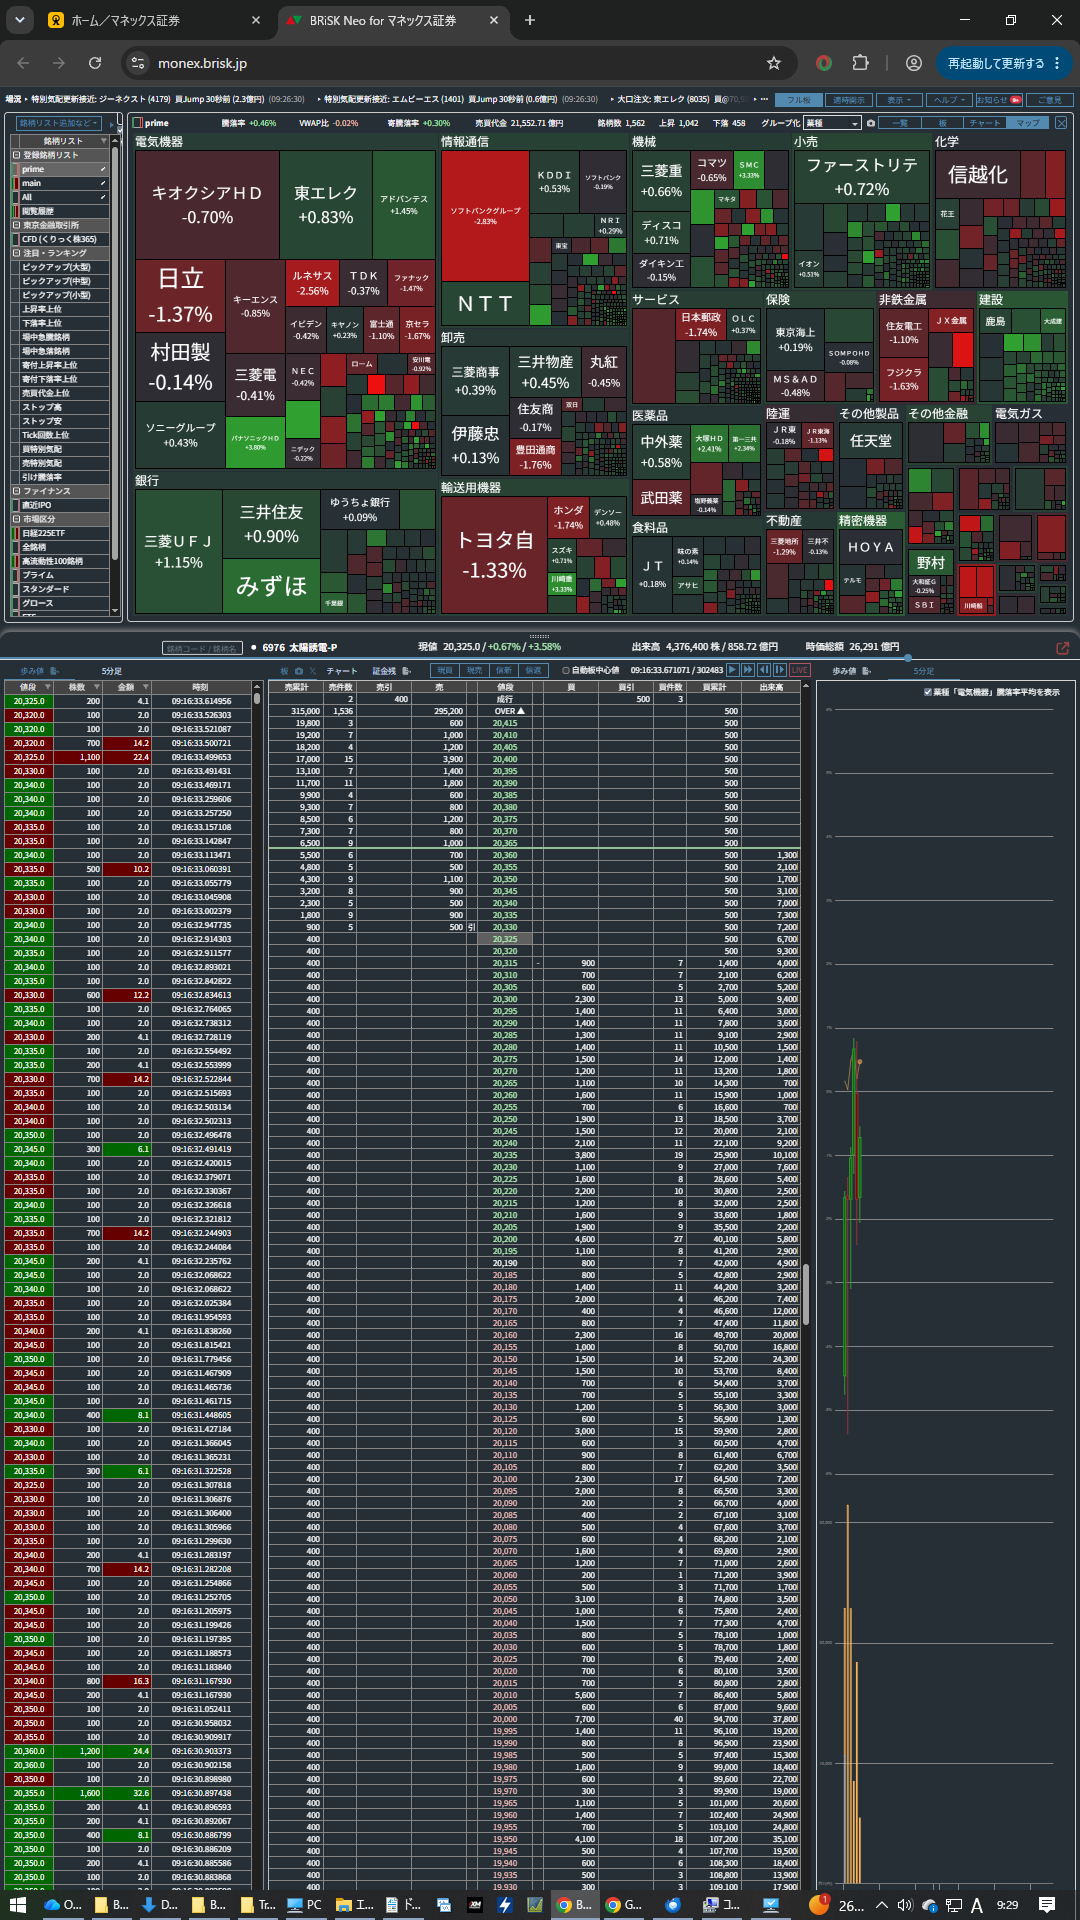Click the camera snapshot icon beside グループ化
This screenshot has height=1920, width=1080.
(x=871, y=123)
